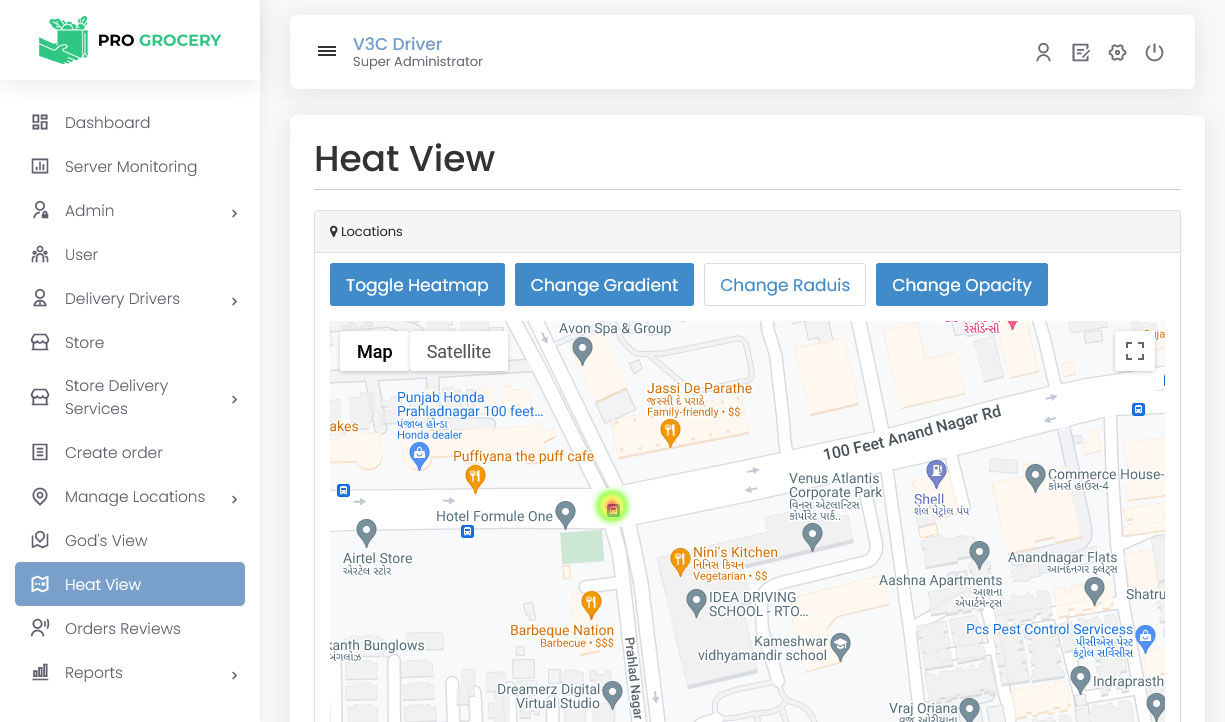Open God's View menu link
1225x722 pixels.
pos(130,540)
